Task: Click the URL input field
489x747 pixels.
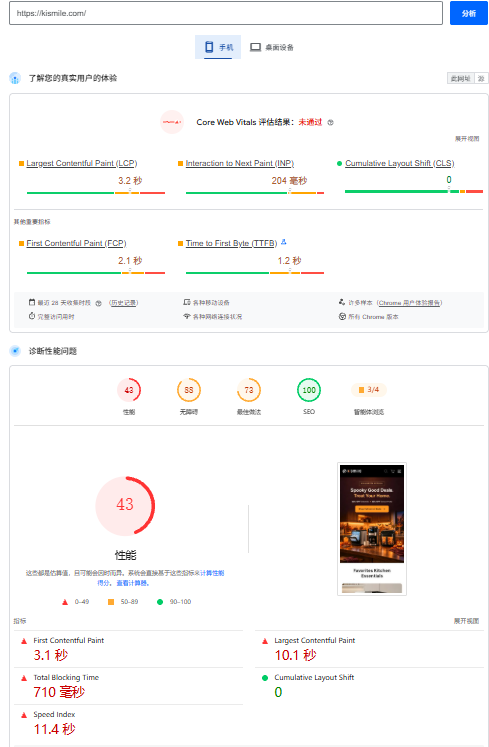Action: coord(225,13)
